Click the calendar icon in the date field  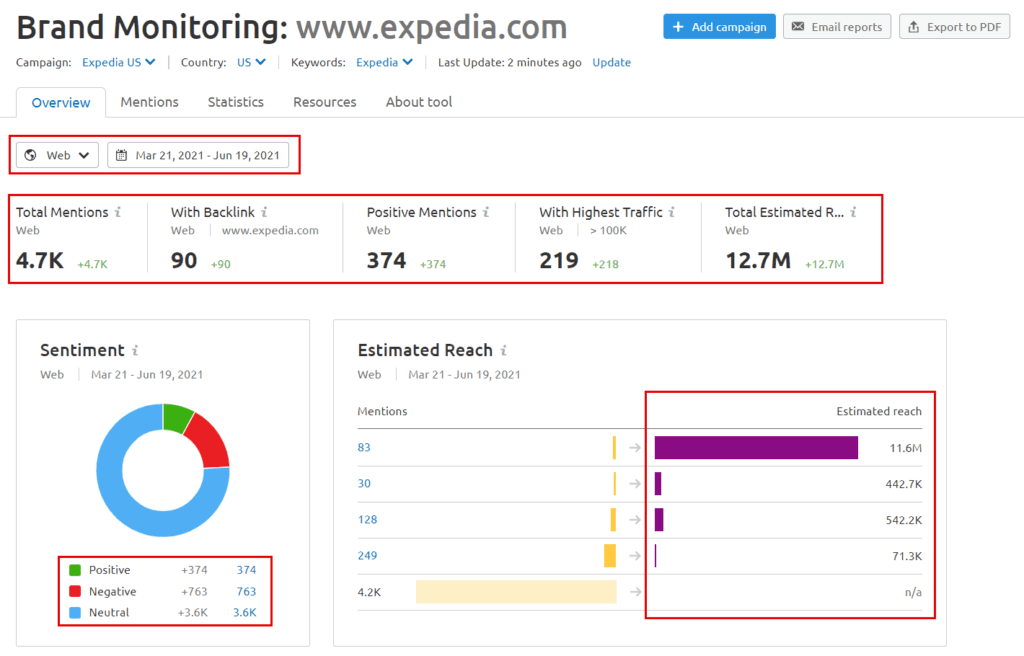point(121,156)
